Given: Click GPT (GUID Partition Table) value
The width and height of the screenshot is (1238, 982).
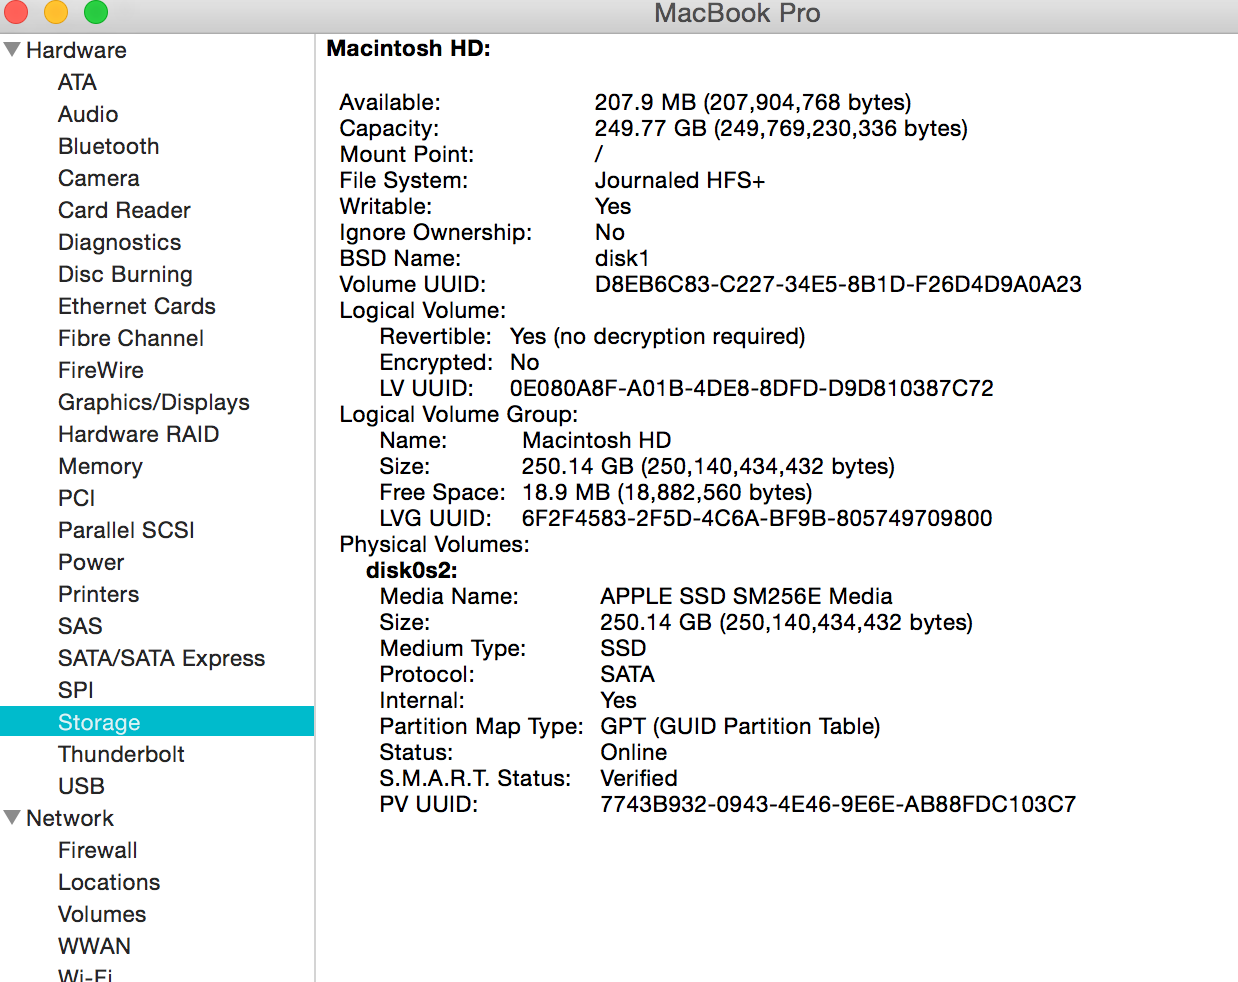Looking at the screenshot, I should (740, 726).
